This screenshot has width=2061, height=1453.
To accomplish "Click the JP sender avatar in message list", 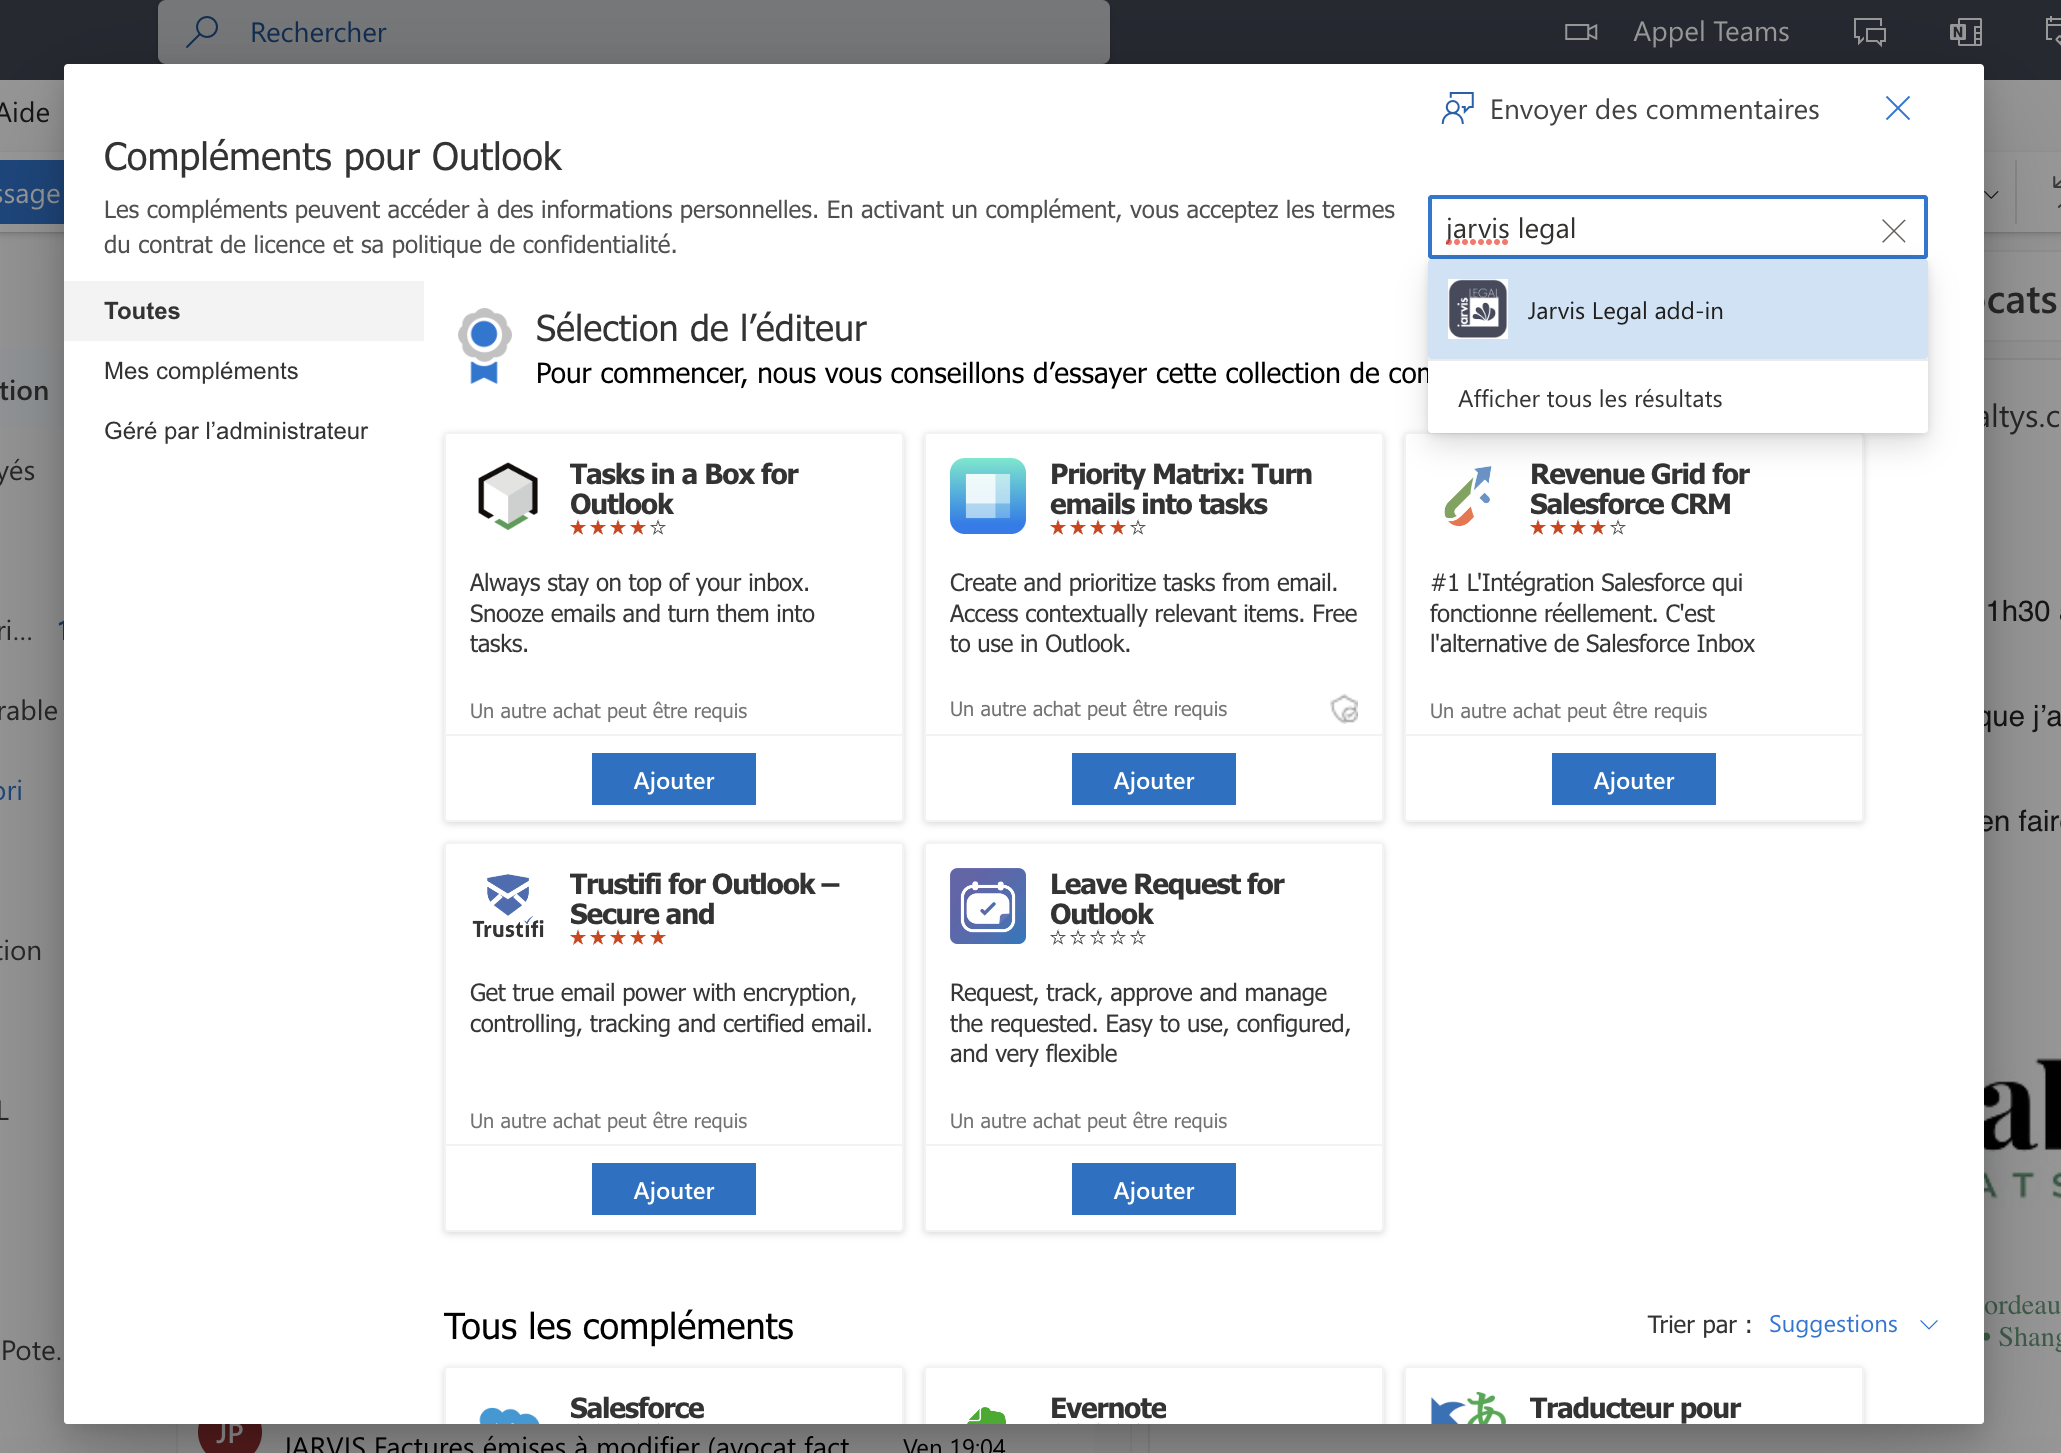I will coord(229,1435).
